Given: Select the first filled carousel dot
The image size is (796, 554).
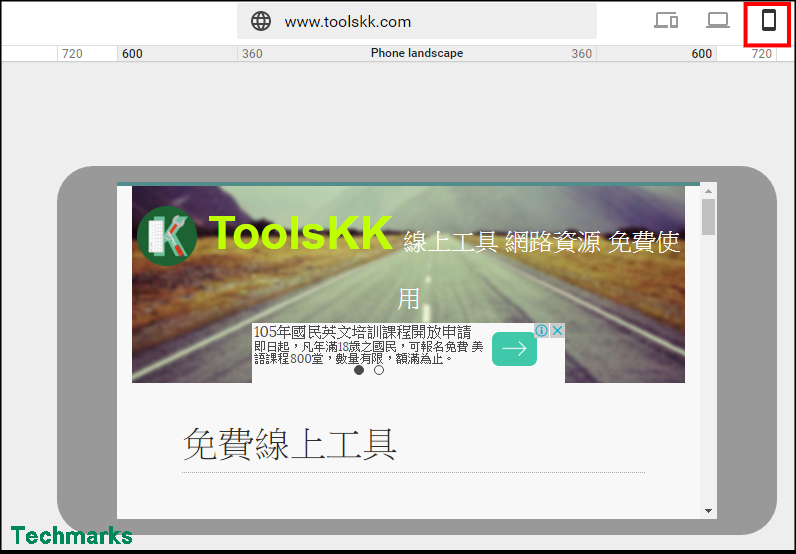Looking at the screenshot, I should click(x=359, y=370).
